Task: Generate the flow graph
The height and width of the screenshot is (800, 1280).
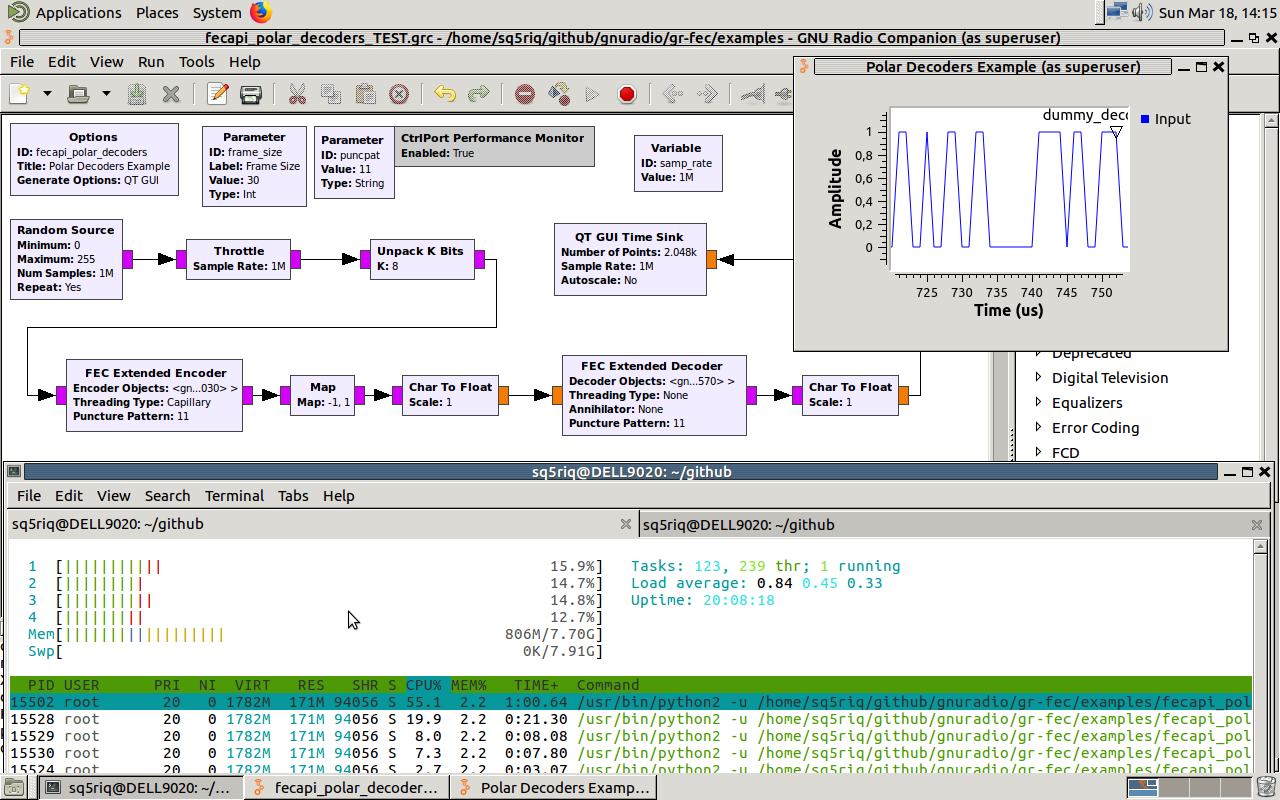Action: click(559, 94)
